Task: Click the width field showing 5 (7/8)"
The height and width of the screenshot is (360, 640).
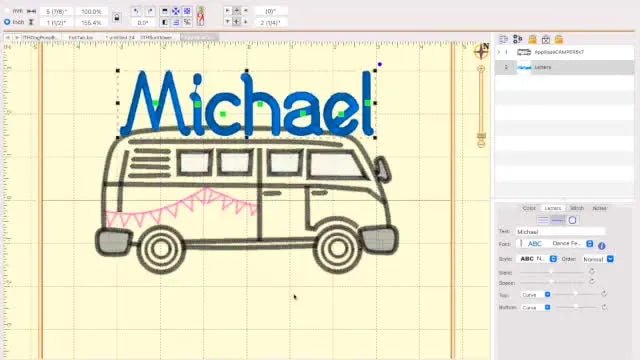Action: [x=56, y=11]
